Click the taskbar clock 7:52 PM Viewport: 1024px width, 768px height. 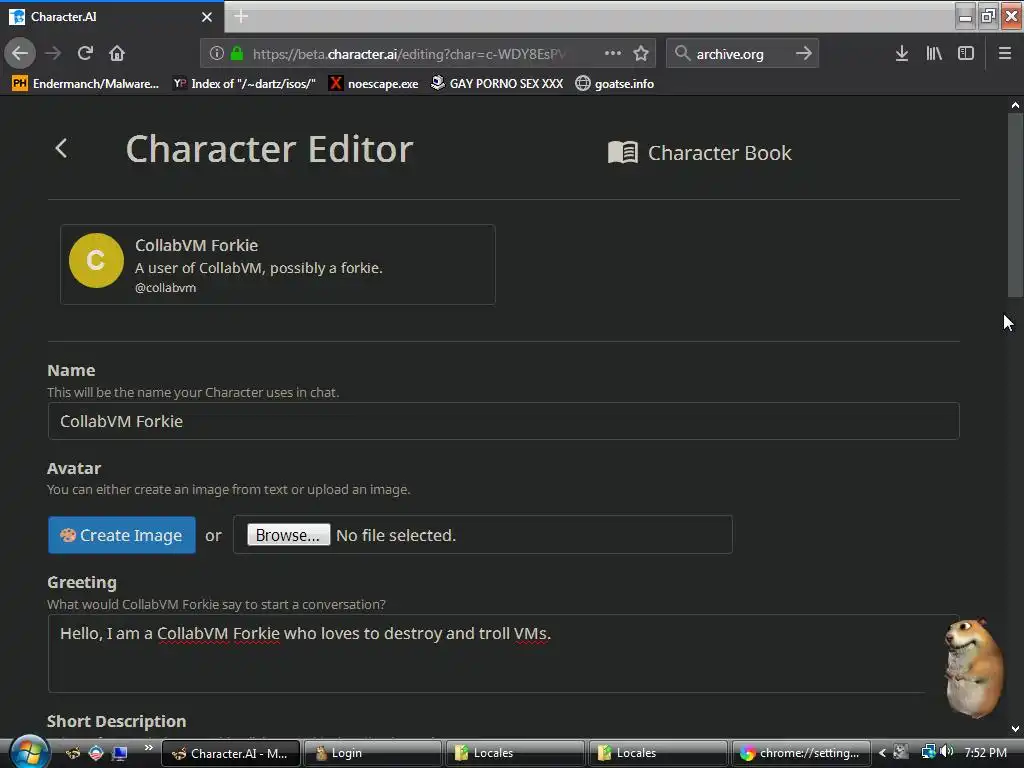pyautogui.click(x=986, y=753)
